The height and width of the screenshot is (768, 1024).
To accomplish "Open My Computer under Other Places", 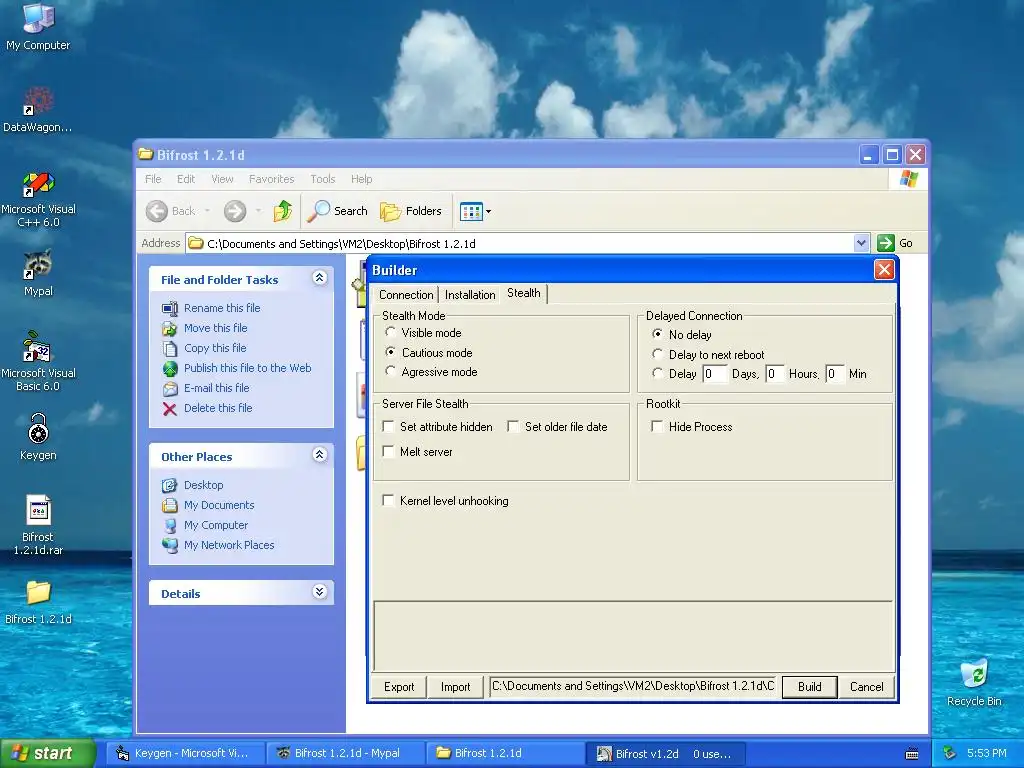I will (216, 525).
